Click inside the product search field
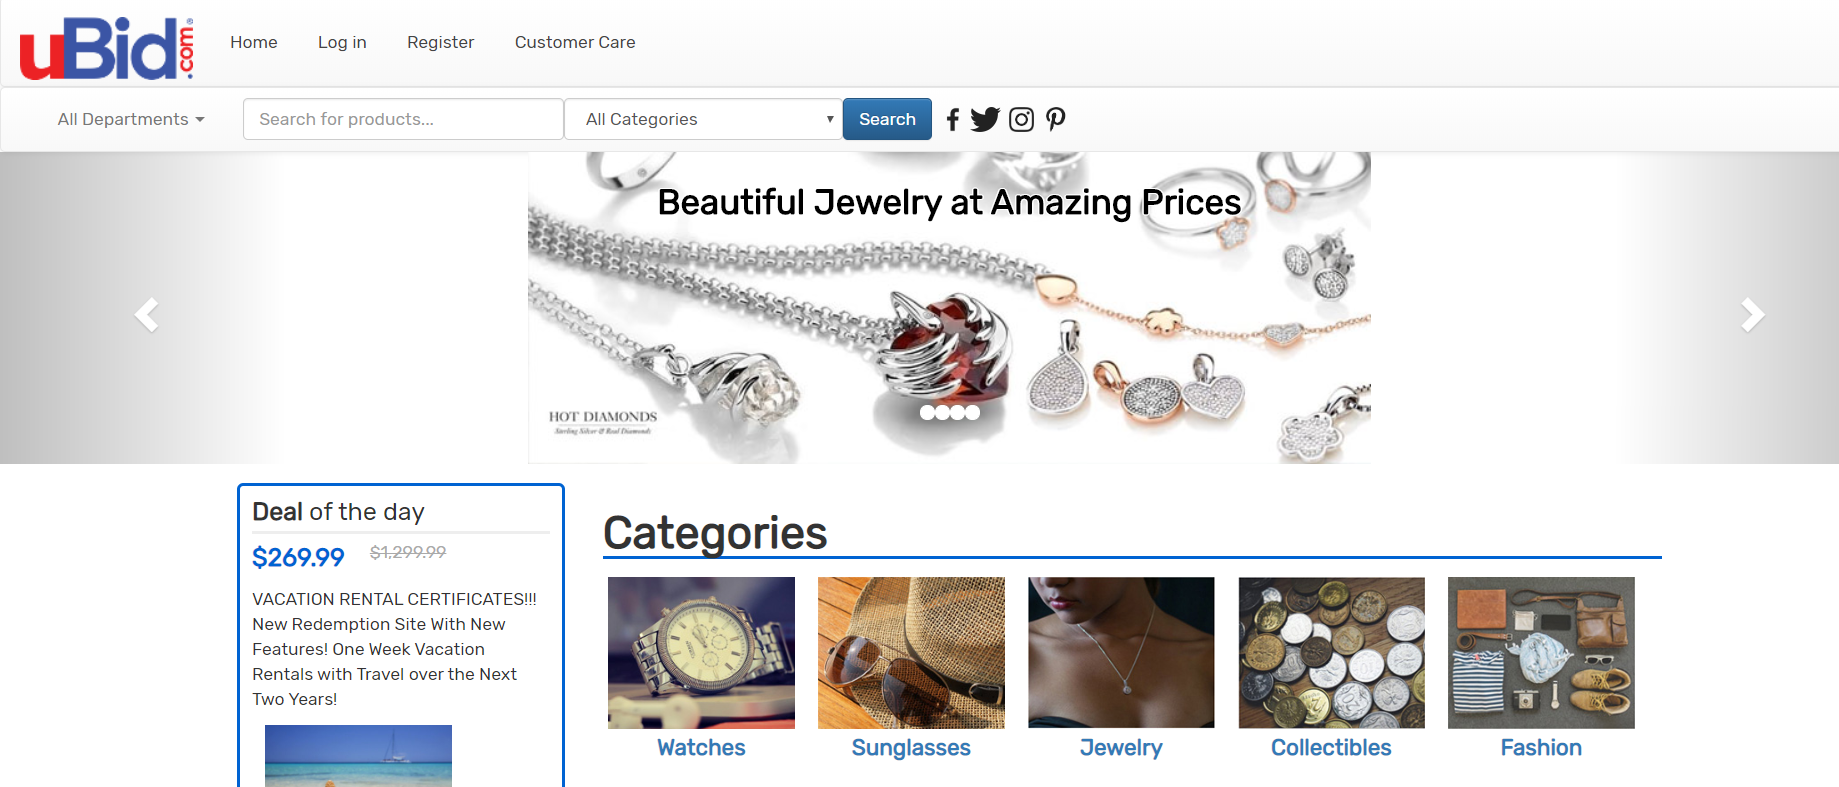This screenshot has width=1839, height=787. (402, 119)
